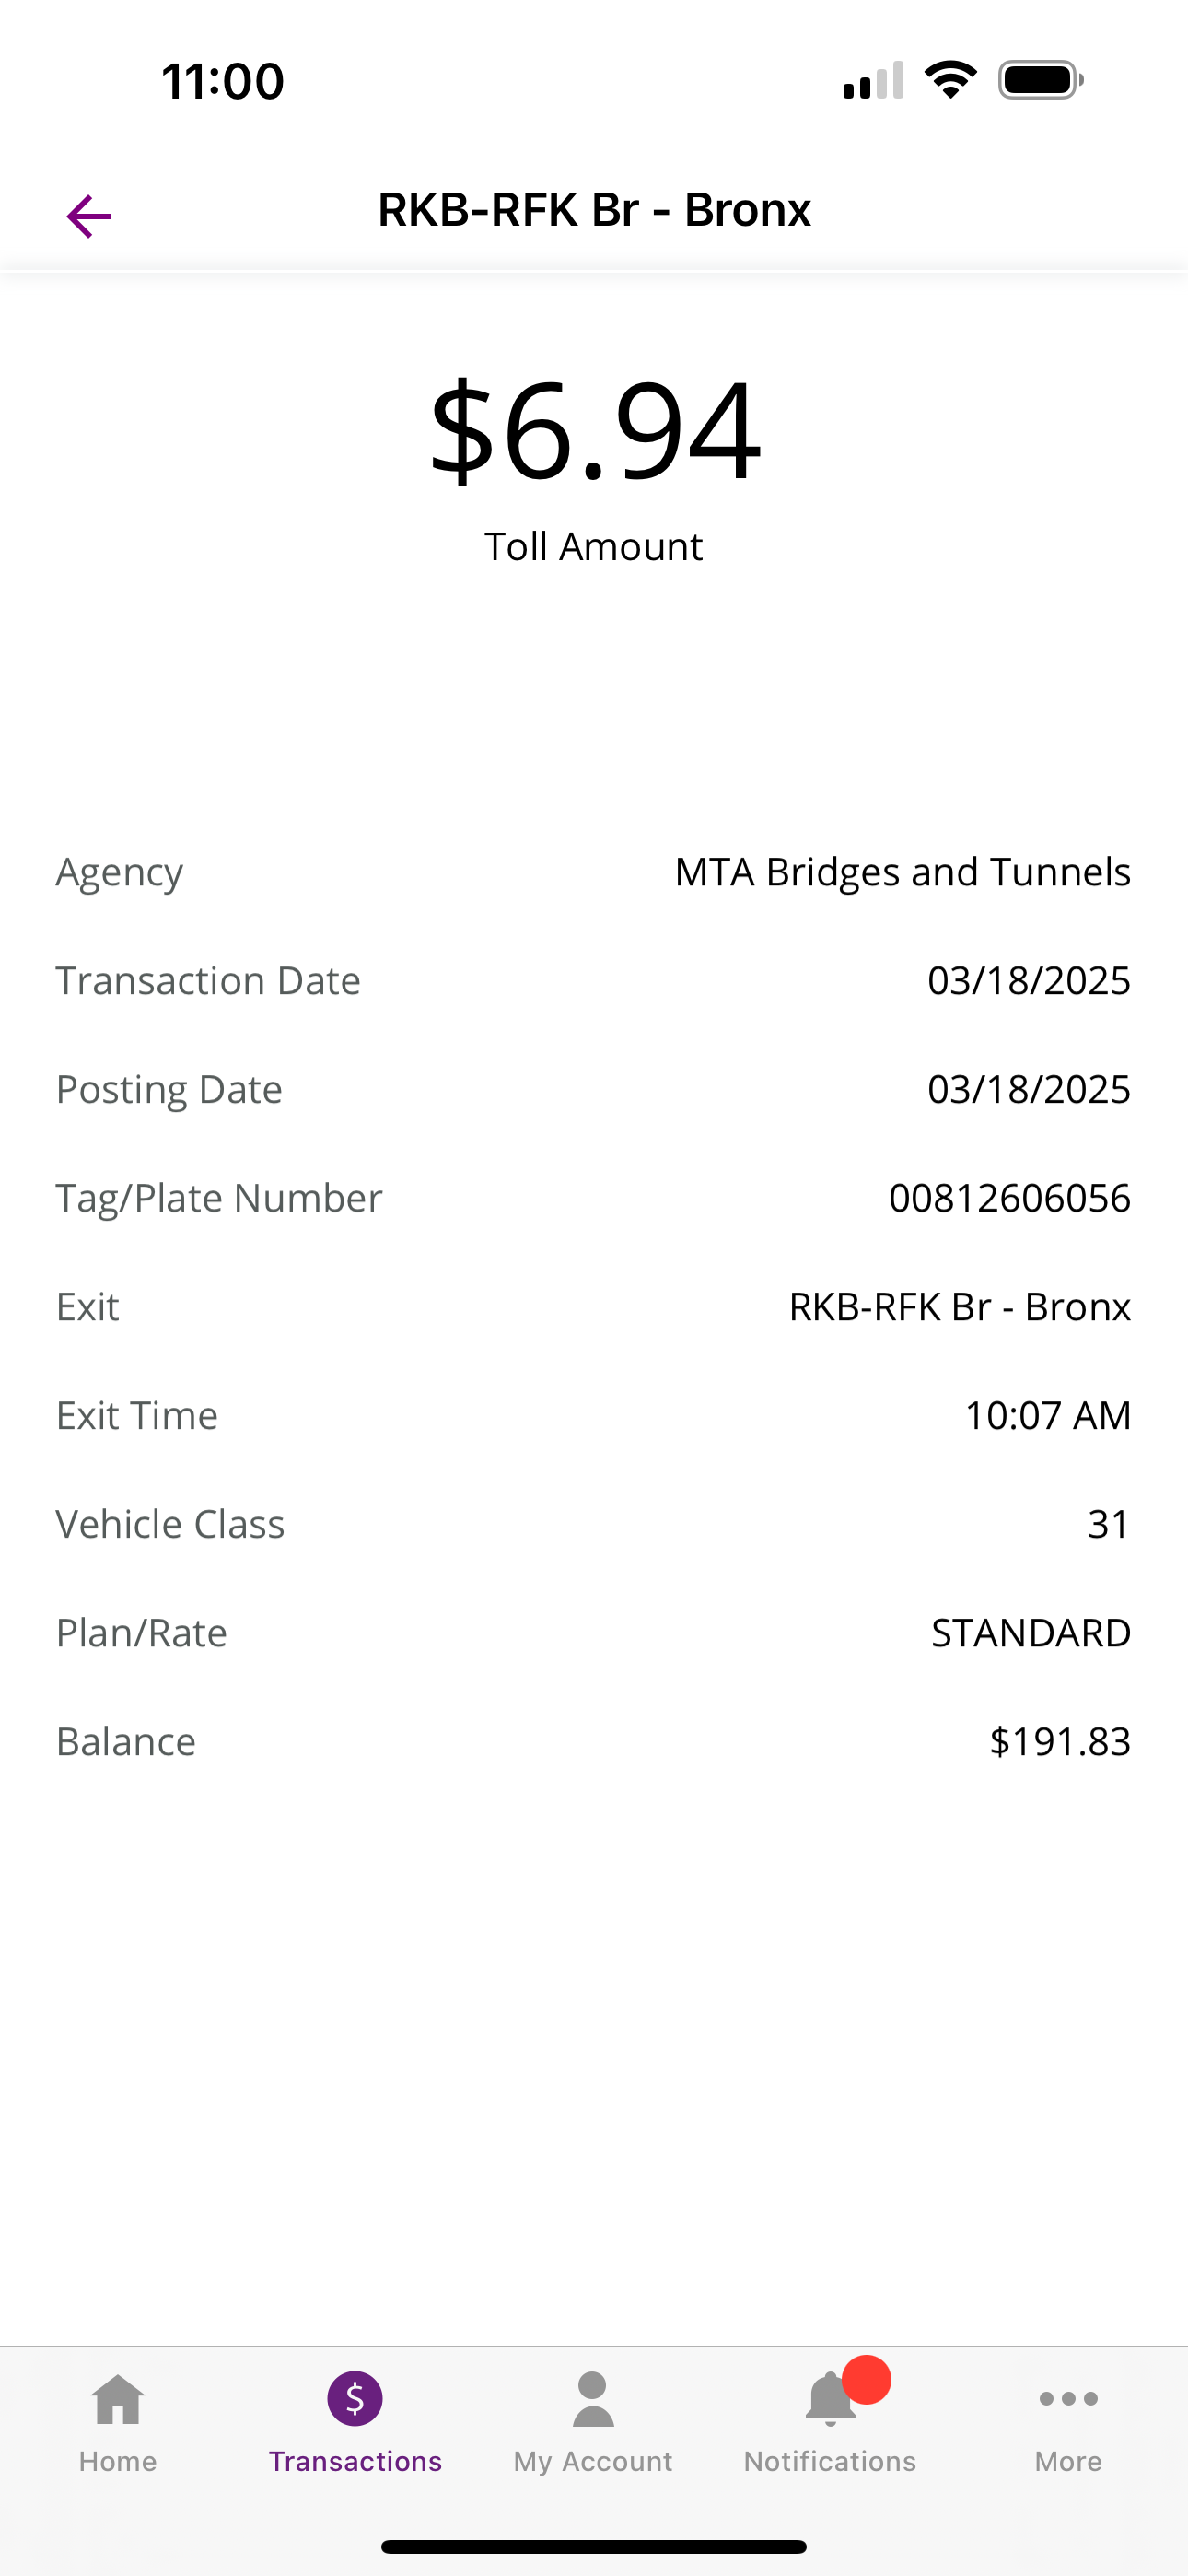1188x2576 pixels.
Task: Select the Tag/Plate Number 00812606056
Action: click(1009, 1197)
